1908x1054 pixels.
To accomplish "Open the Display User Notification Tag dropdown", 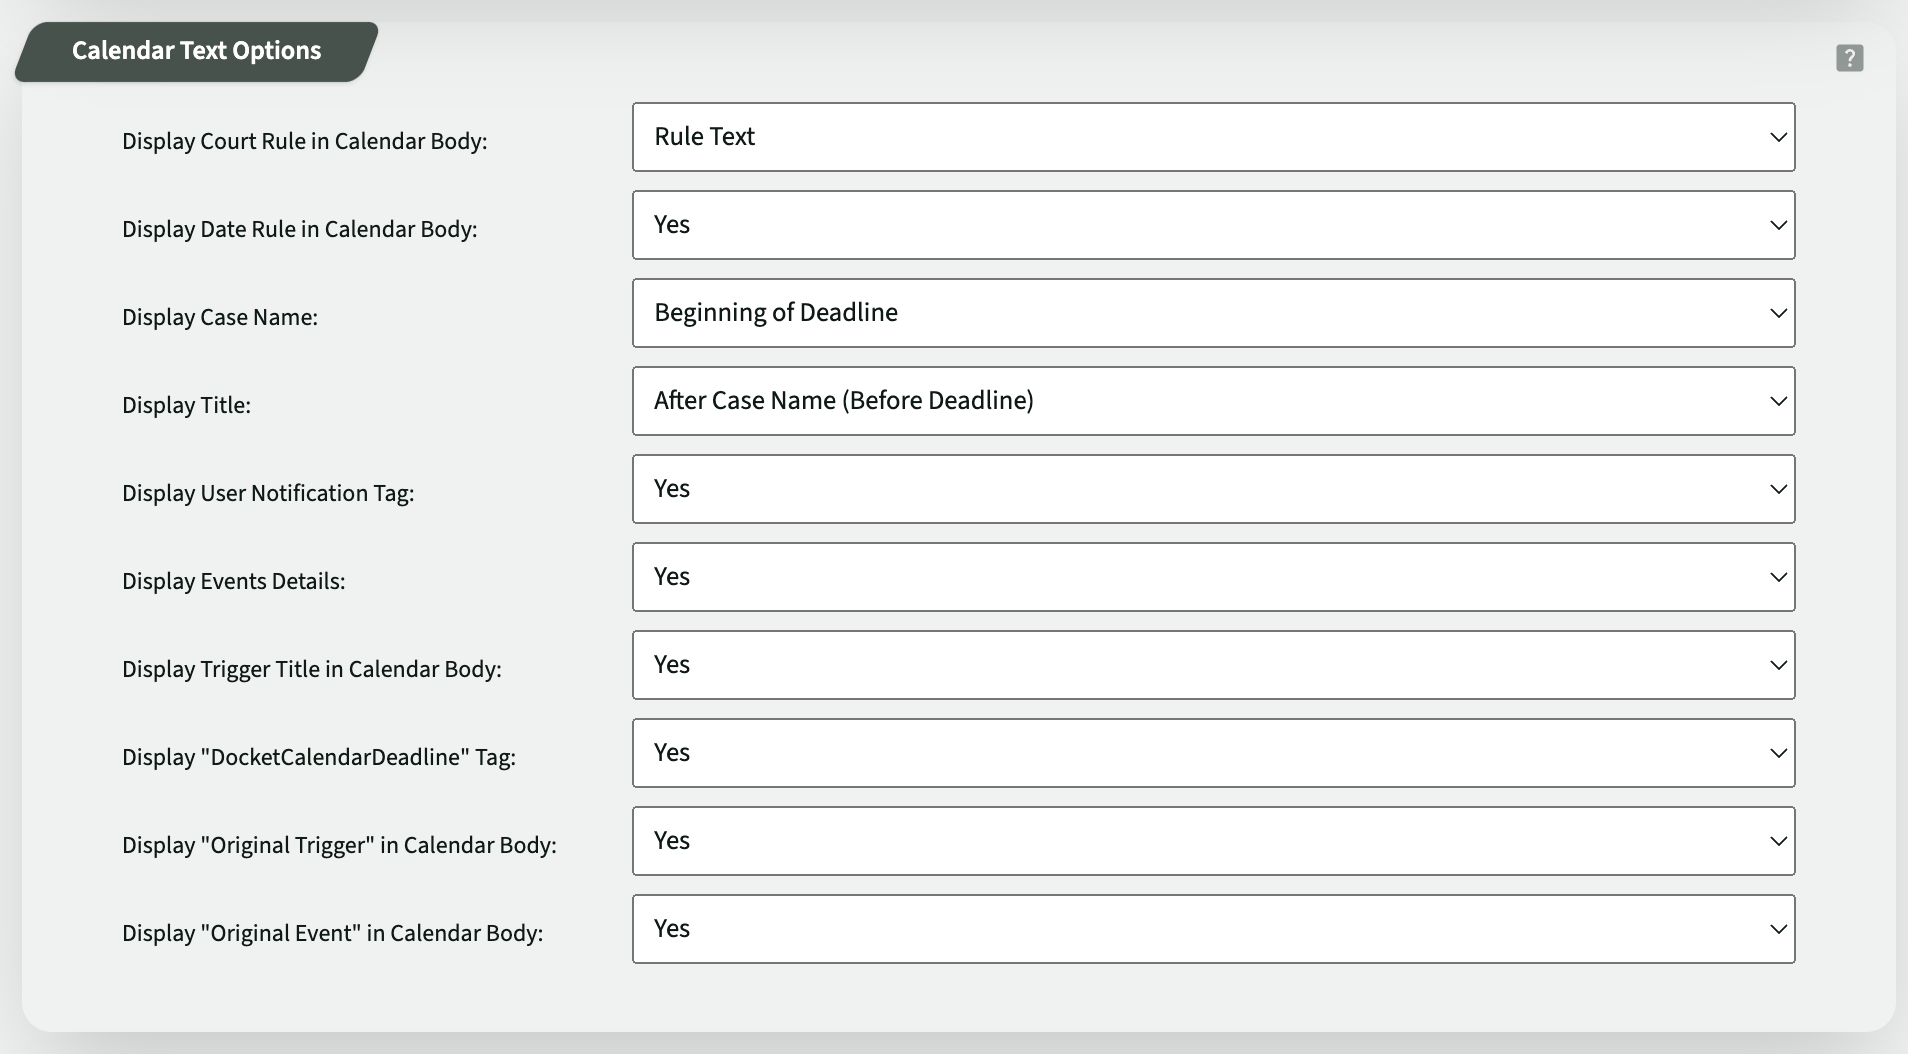I will (x=1213, y=488).
